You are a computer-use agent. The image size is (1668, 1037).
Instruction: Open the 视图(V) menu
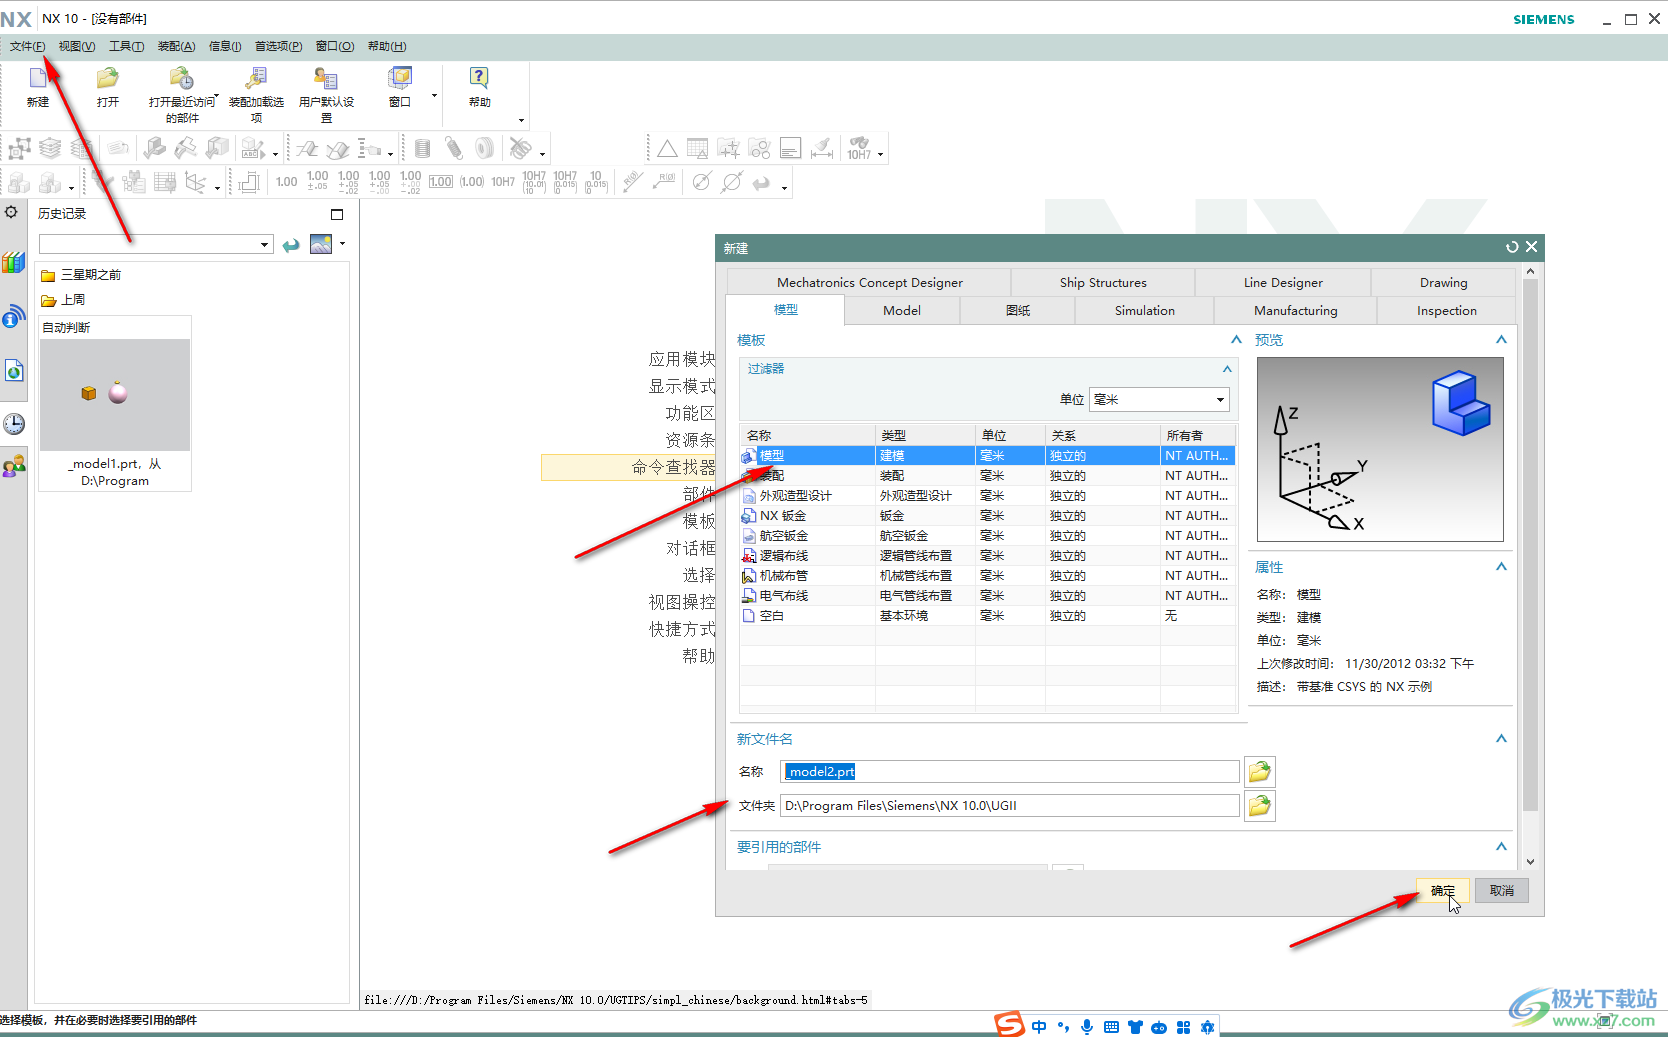tap(76, 46)
